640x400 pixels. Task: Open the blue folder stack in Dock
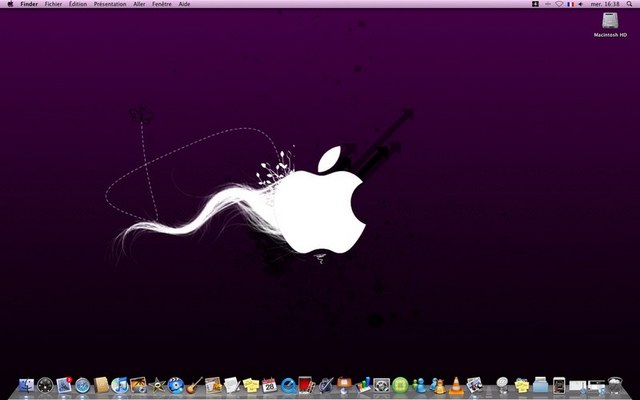click(540, 385)
